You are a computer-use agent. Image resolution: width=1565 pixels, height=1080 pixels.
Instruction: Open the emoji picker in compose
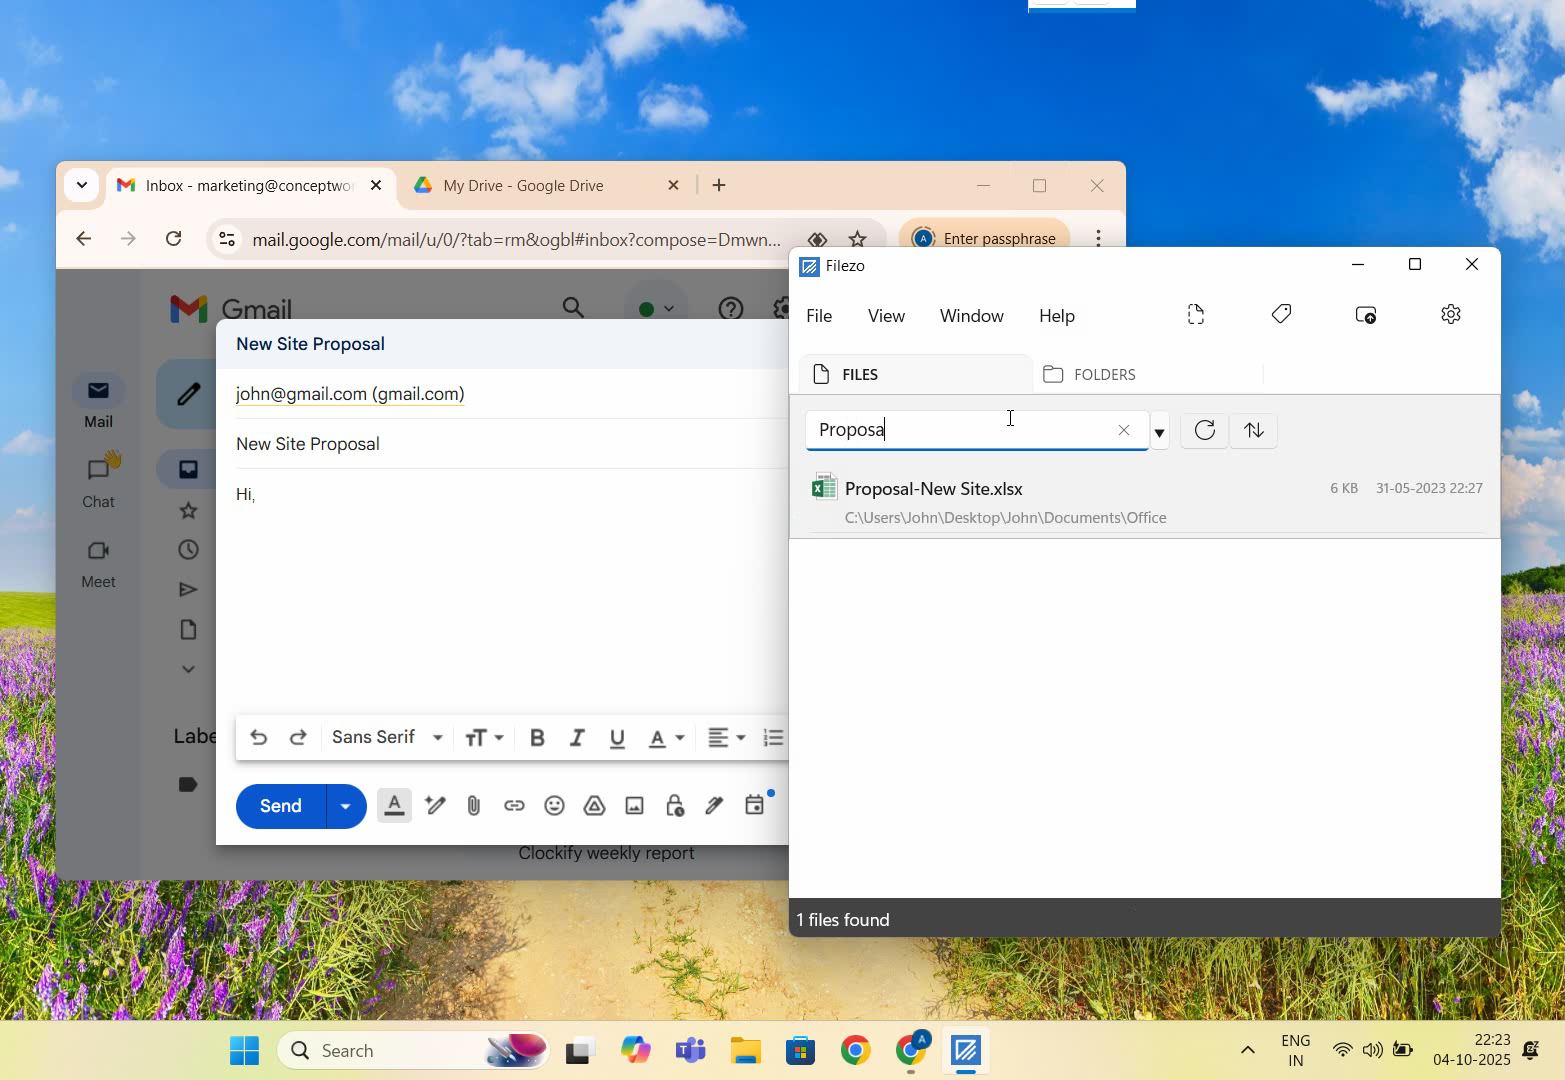point(554,806)
